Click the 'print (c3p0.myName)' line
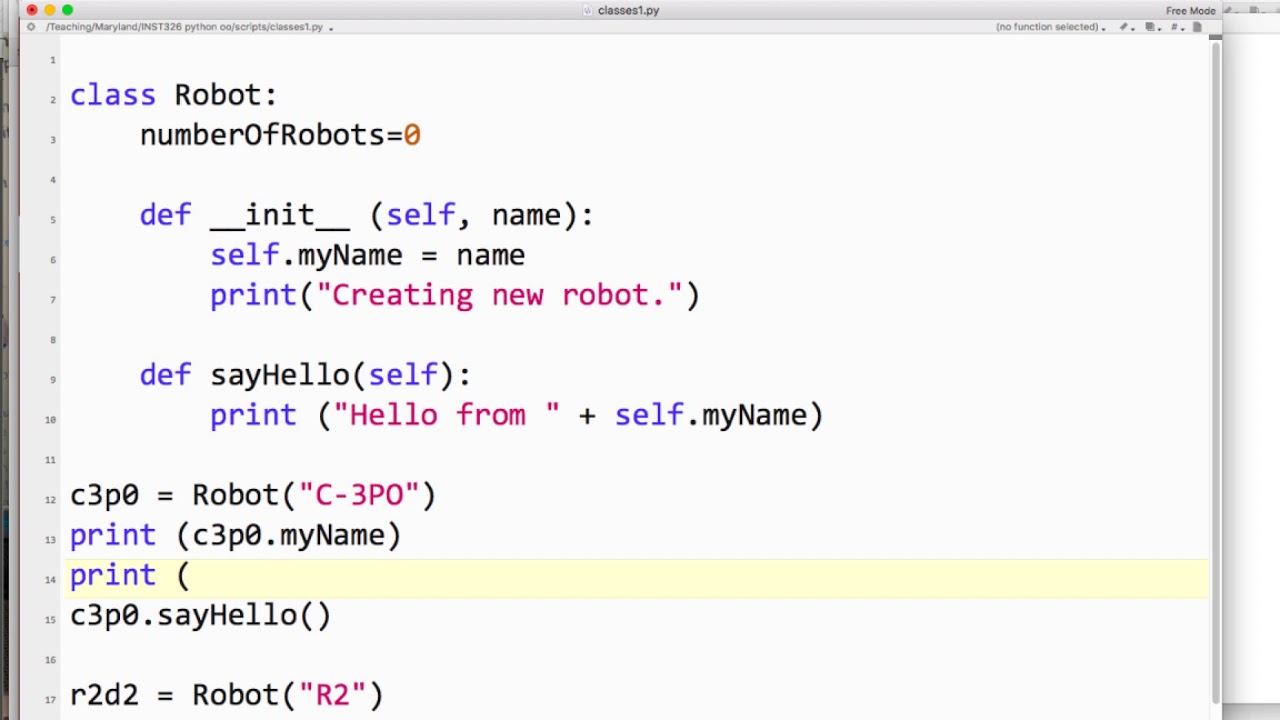Screen dimensions: 1280x720 pos(235,535)
